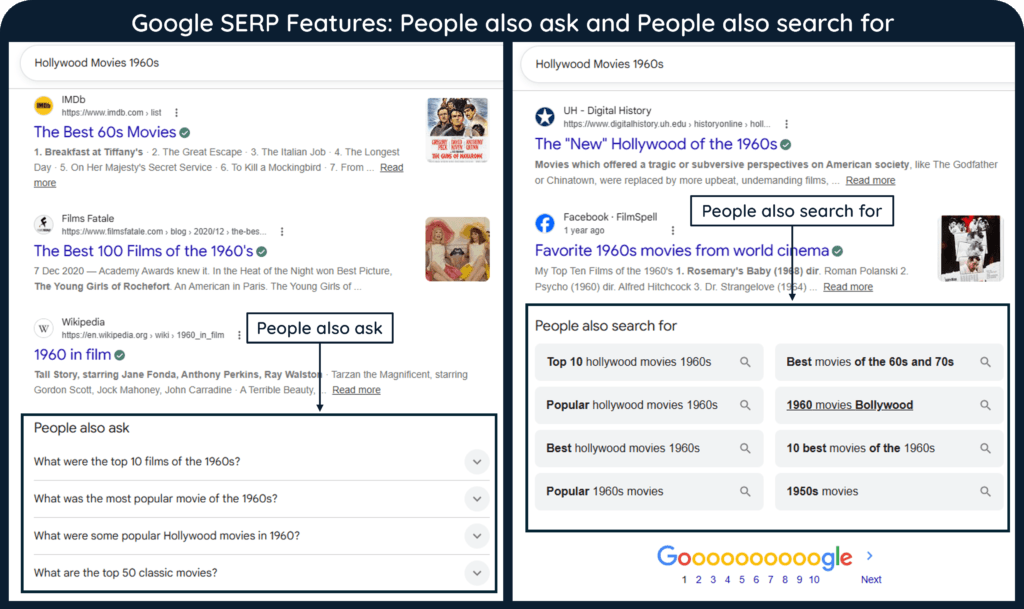Viewport: 1024px width, 609px height.
Task: Click the UH Digital History star favicon
Action: pyautogui.click(x=545, y=117)
